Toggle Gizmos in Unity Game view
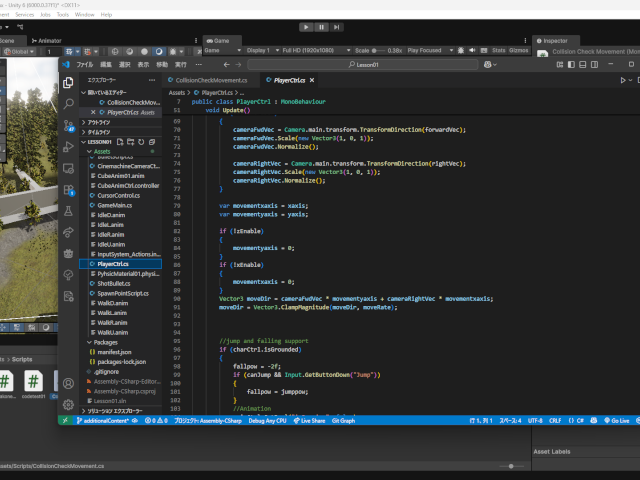This screenshot has width=640, height=480. coord(518,50)
